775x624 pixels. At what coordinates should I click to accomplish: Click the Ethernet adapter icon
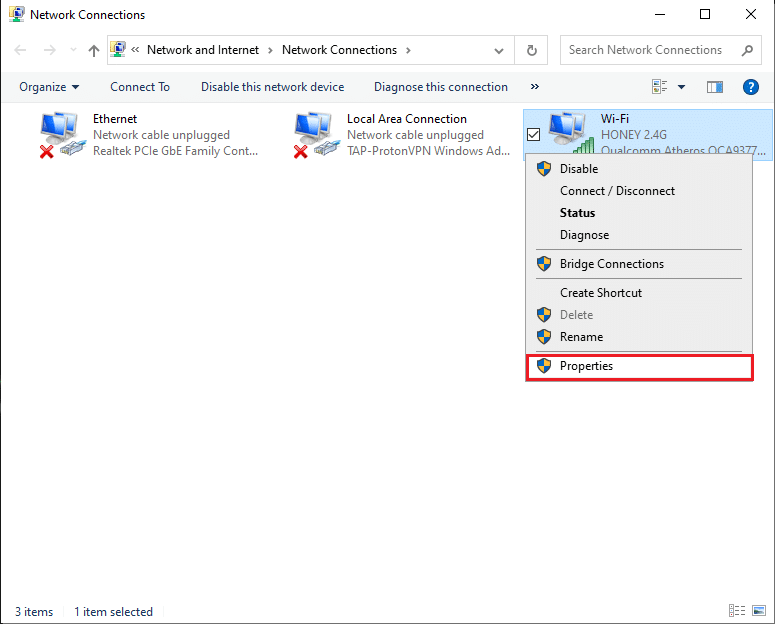[62, 135]
